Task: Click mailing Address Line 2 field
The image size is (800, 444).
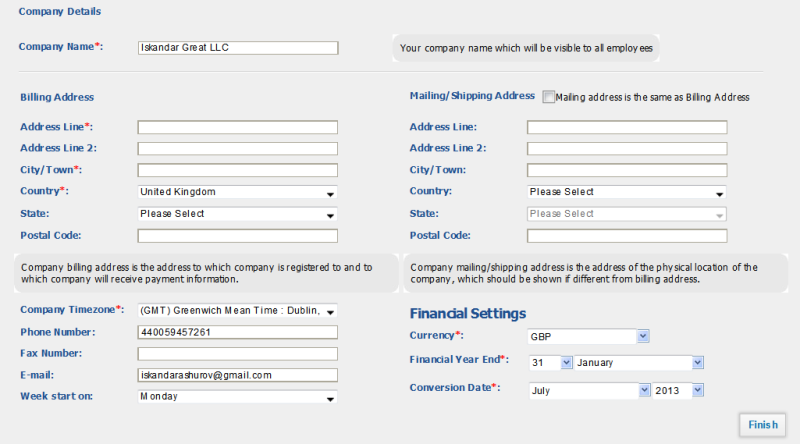Action: click(627, 149)
